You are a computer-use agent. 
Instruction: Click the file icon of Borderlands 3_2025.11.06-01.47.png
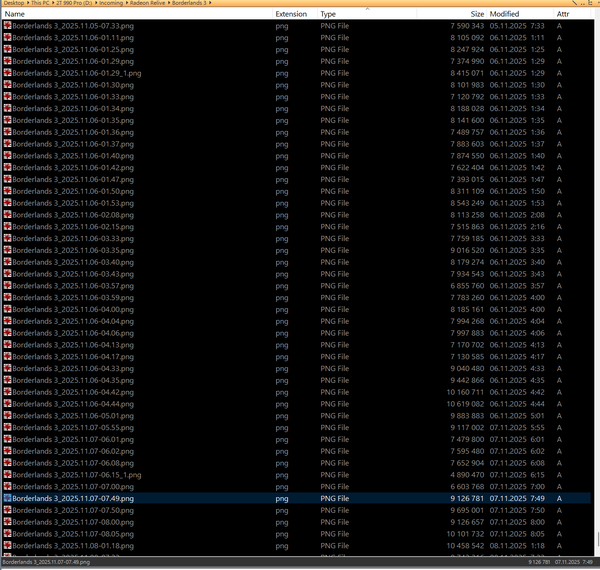click(7, 179)
